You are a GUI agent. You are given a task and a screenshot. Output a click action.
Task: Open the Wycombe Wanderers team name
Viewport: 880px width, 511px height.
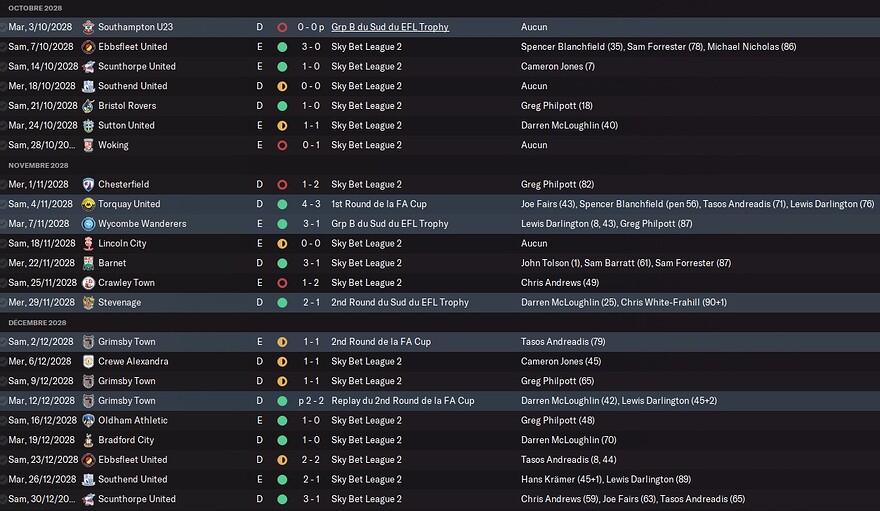[142, 223]
